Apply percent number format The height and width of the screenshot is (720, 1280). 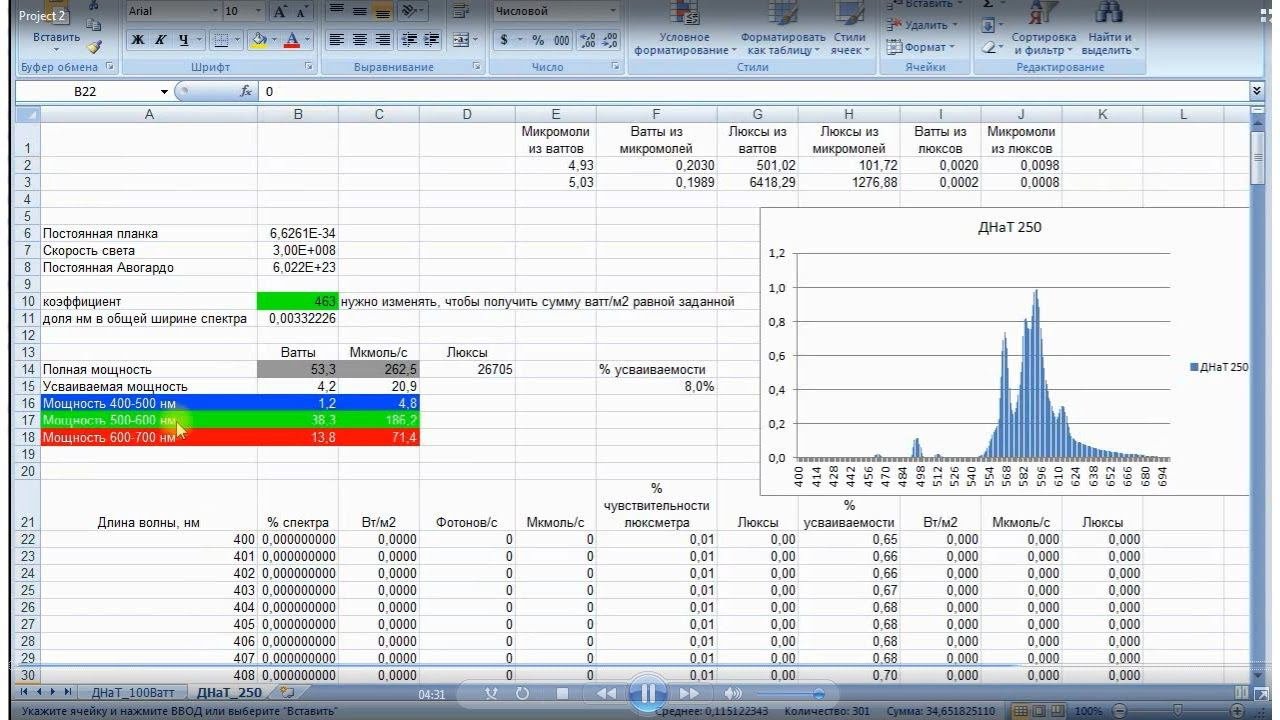[x=538, y=40]
